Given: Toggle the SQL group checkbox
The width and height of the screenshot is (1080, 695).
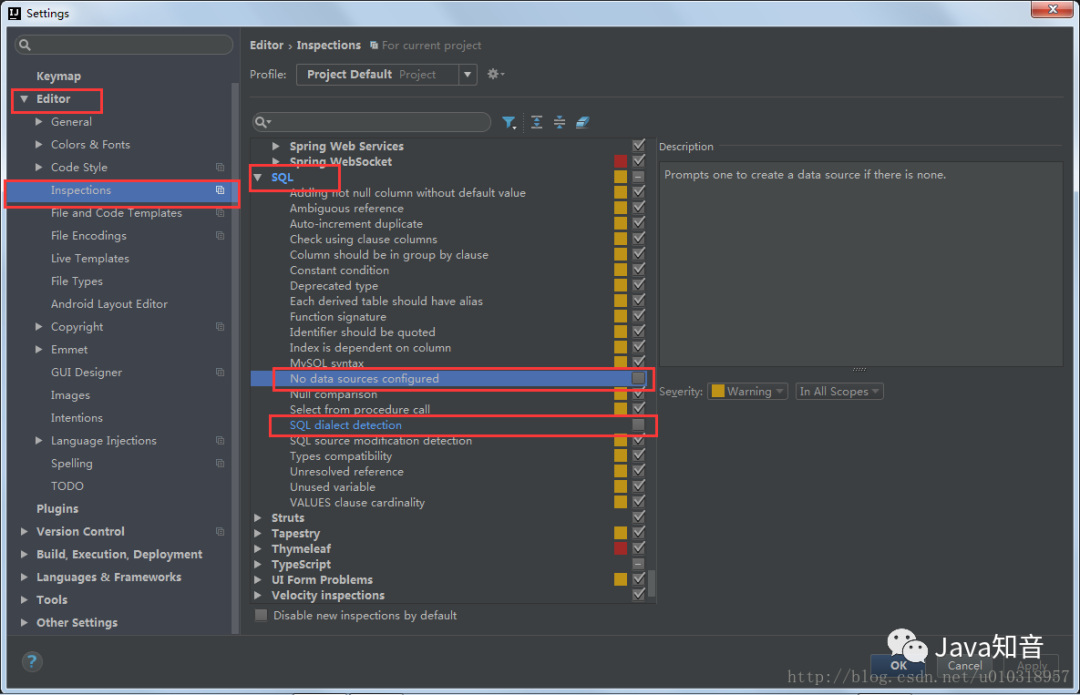Looking at the screenshot, I should pos(638,177).
